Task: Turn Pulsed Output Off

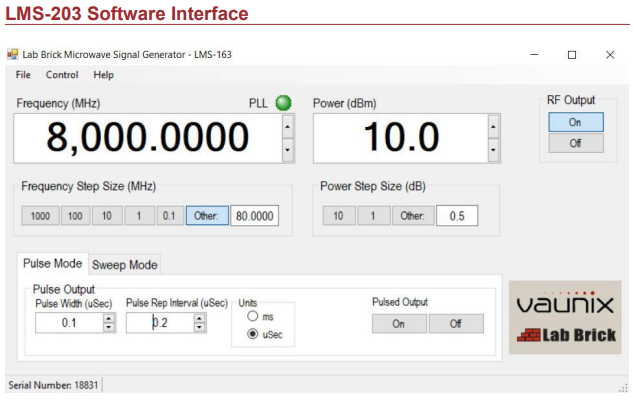Action: tap(456, 324)
